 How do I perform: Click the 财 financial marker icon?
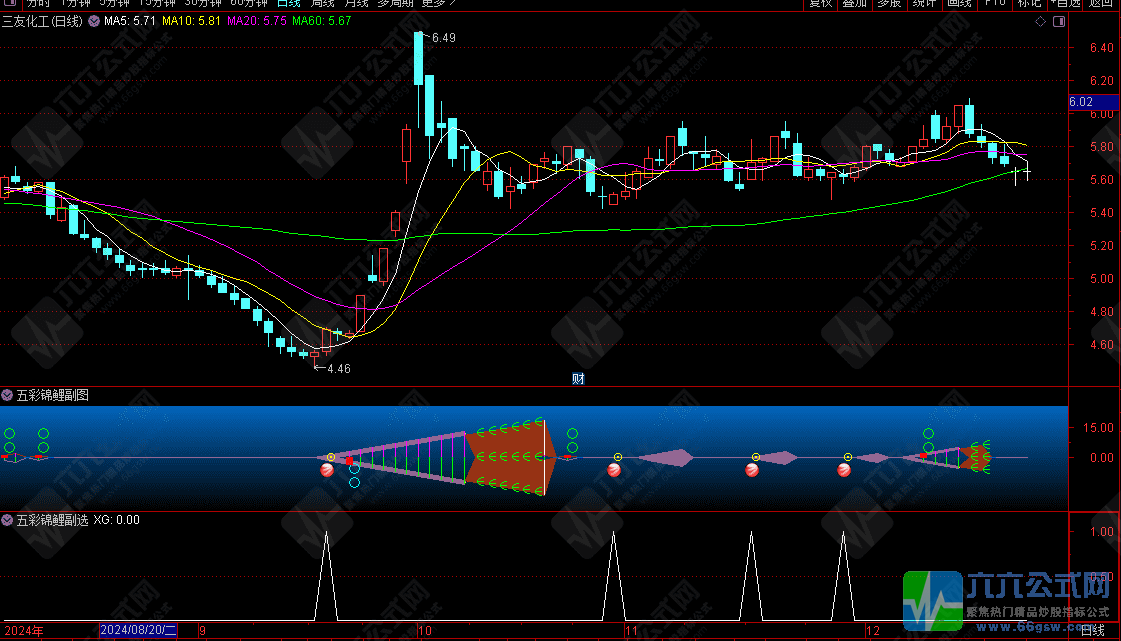[578, 378]
